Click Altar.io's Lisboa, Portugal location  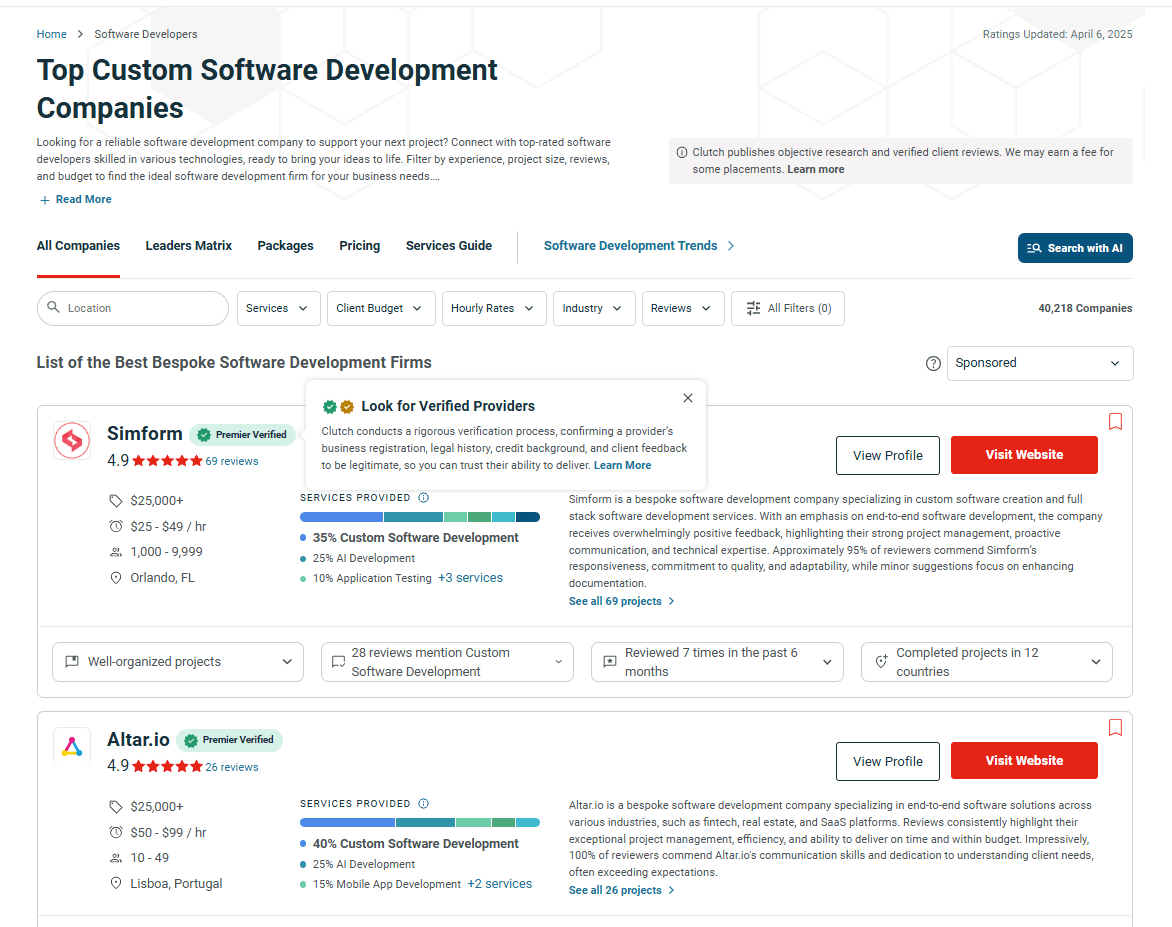(x=176, y=884)
